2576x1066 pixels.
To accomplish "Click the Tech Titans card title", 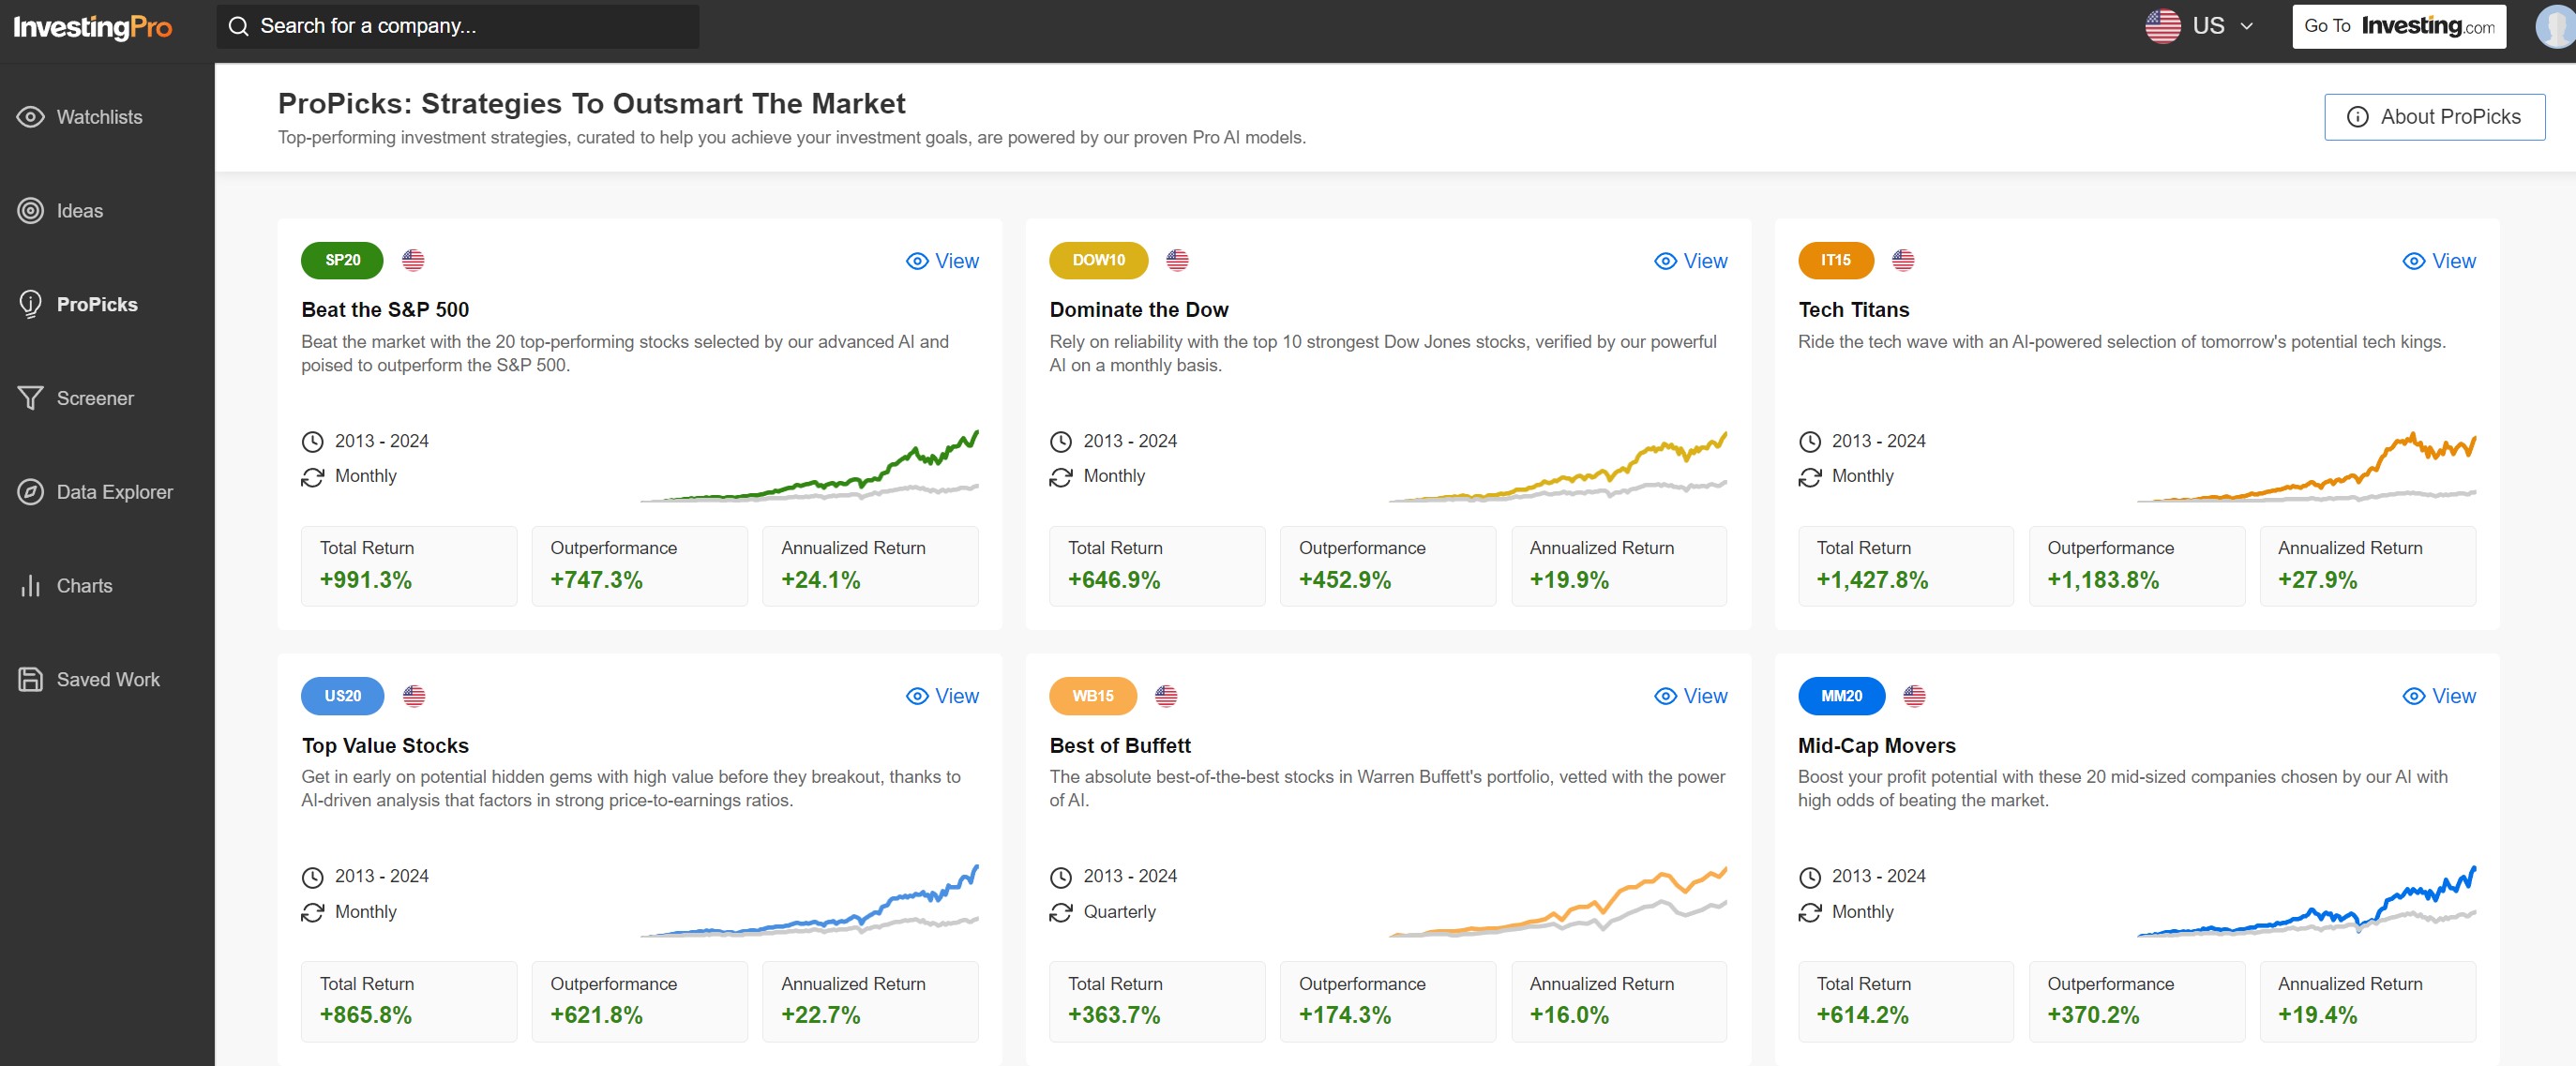I will click(x=1853, y=310).
